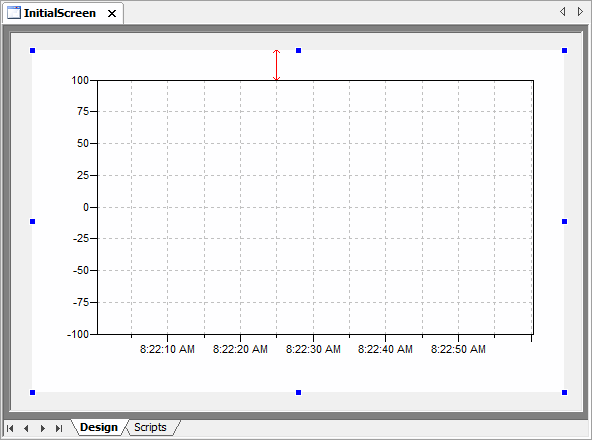Click the left-middle selection handle
592x440 pixels.
click(32, 221)
